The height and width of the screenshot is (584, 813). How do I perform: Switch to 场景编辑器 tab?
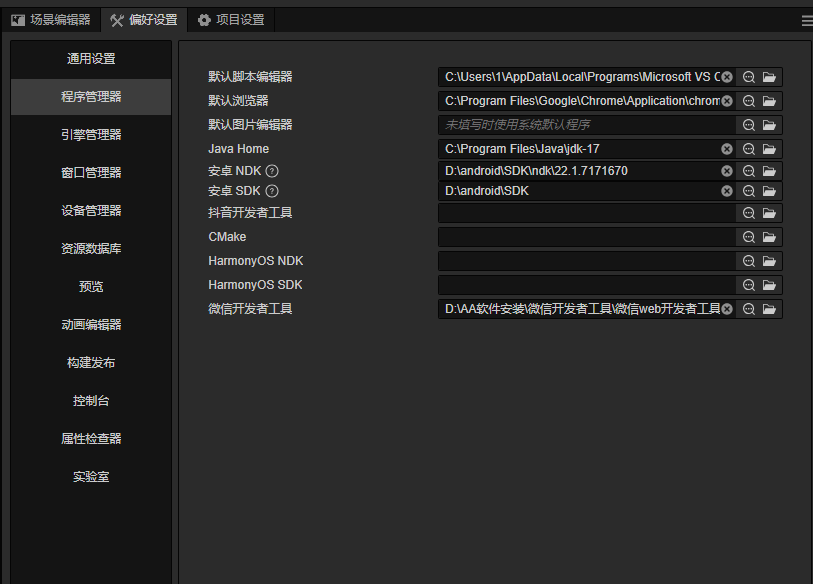point(51,20)
